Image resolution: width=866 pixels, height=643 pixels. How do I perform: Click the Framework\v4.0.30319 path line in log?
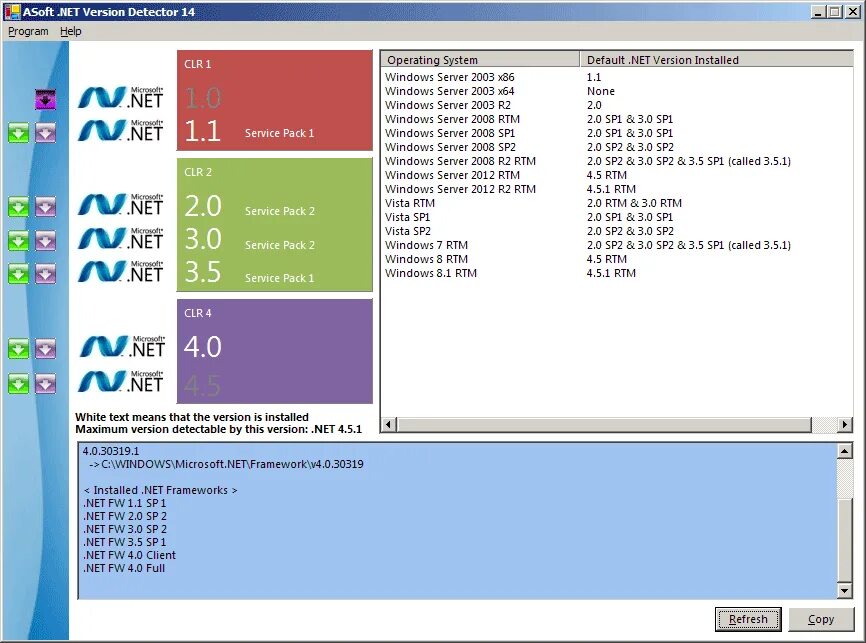226,464
